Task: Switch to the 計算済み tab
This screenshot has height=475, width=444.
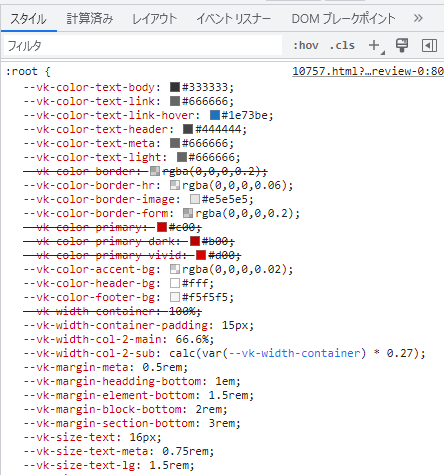Action: (90, 19)
